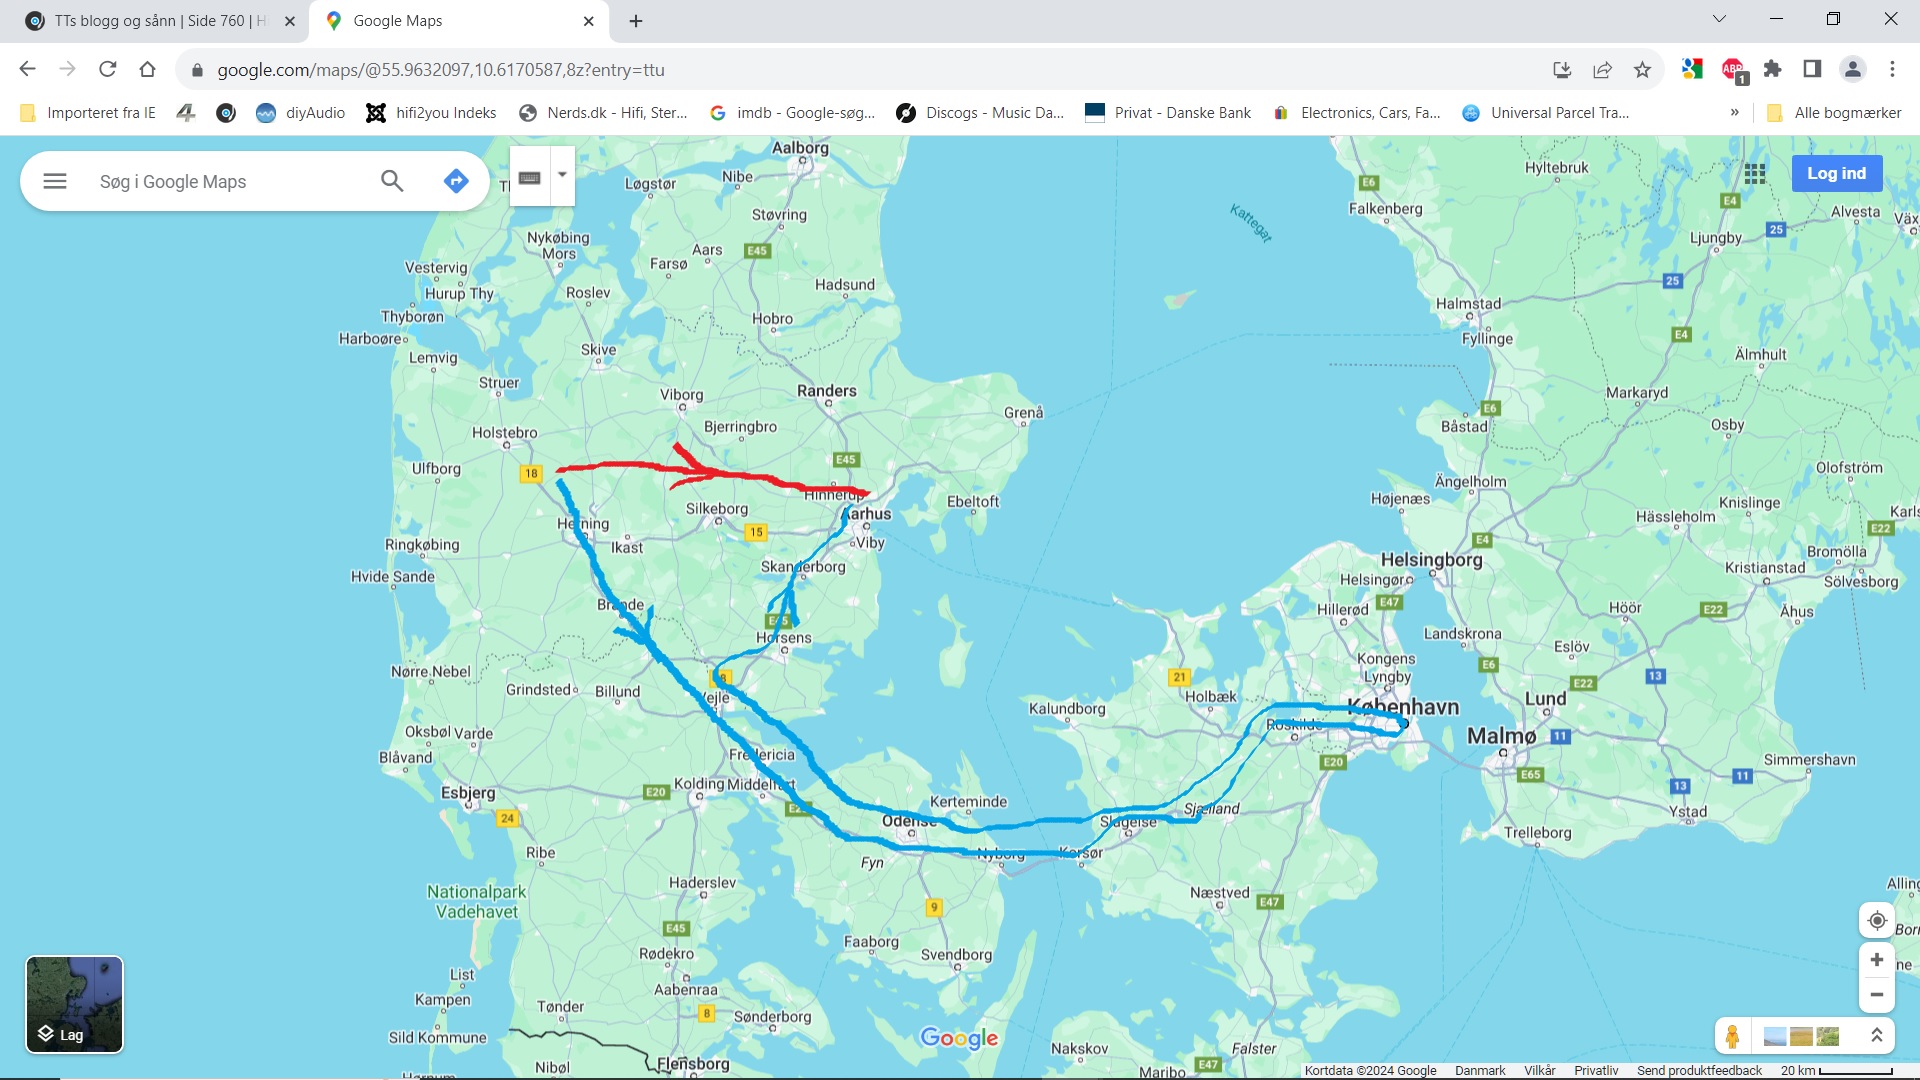This screenshot has width=1920, height=1080.
Task: Show hidden bookmarks with the chevron
Action: click(1735, 113)
